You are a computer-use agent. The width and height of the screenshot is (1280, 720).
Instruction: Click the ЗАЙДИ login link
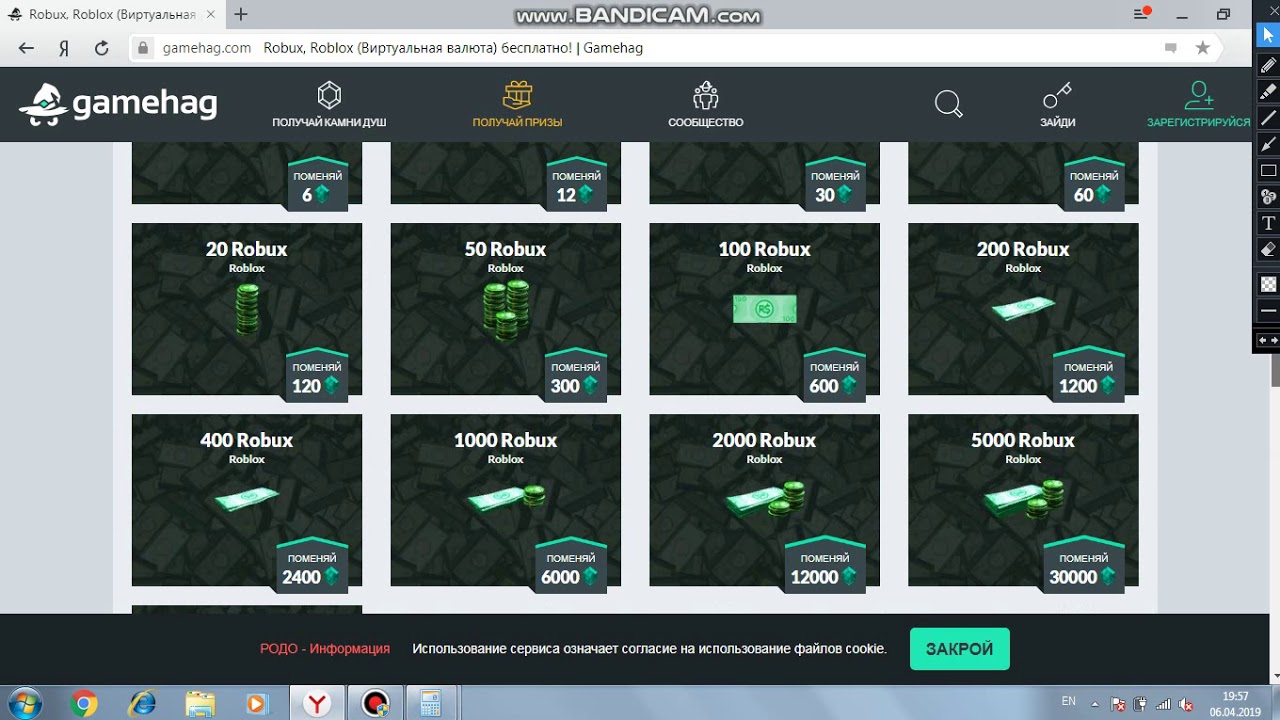1057,122
